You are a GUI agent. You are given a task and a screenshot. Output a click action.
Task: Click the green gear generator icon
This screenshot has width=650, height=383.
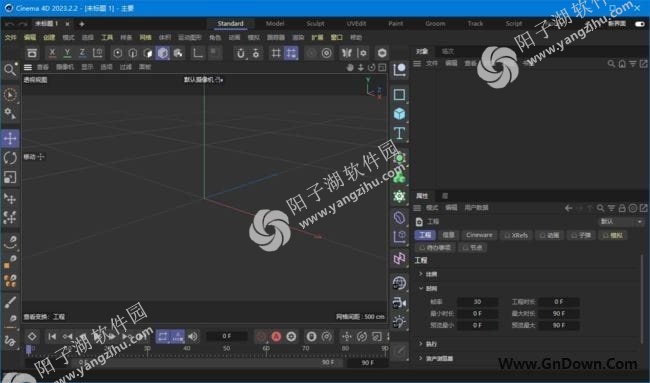click(399, 196)
